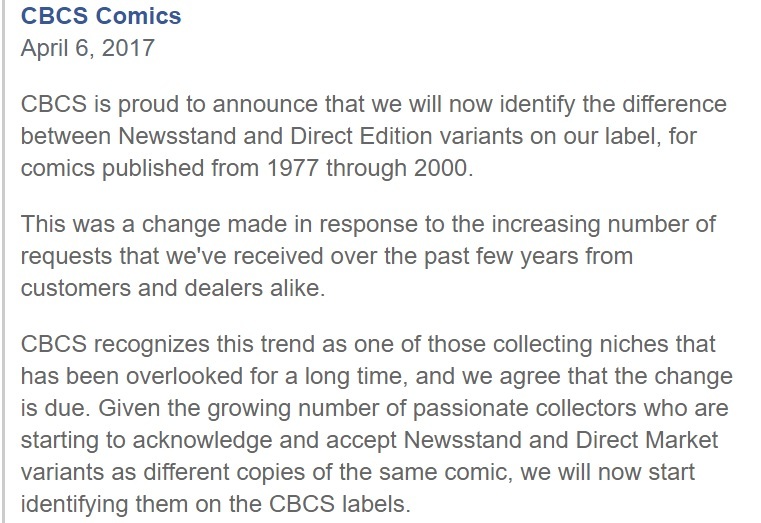Click the phrase 'Direct Market' in the last paragraph
Image resolution: width=761 pixels, height=523 pixels.
[x=647, y=440]
